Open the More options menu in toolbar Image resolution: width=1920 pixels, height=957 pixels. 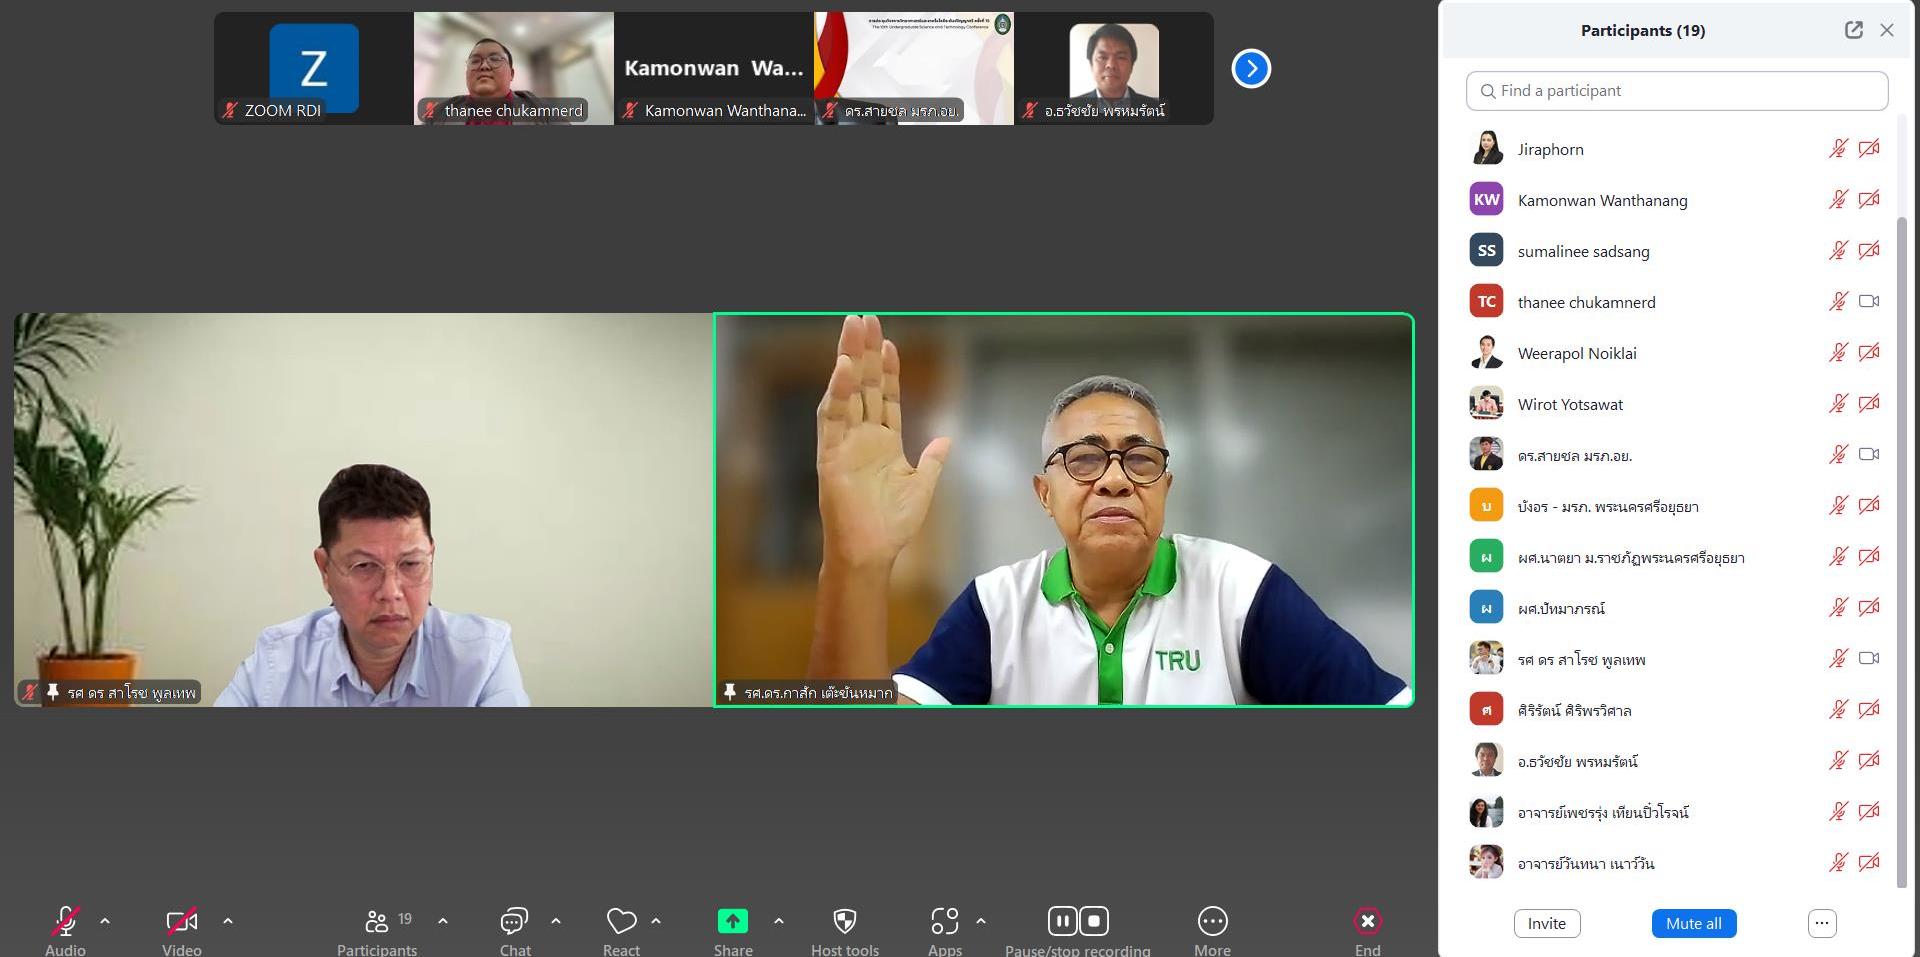[1212, 921]
